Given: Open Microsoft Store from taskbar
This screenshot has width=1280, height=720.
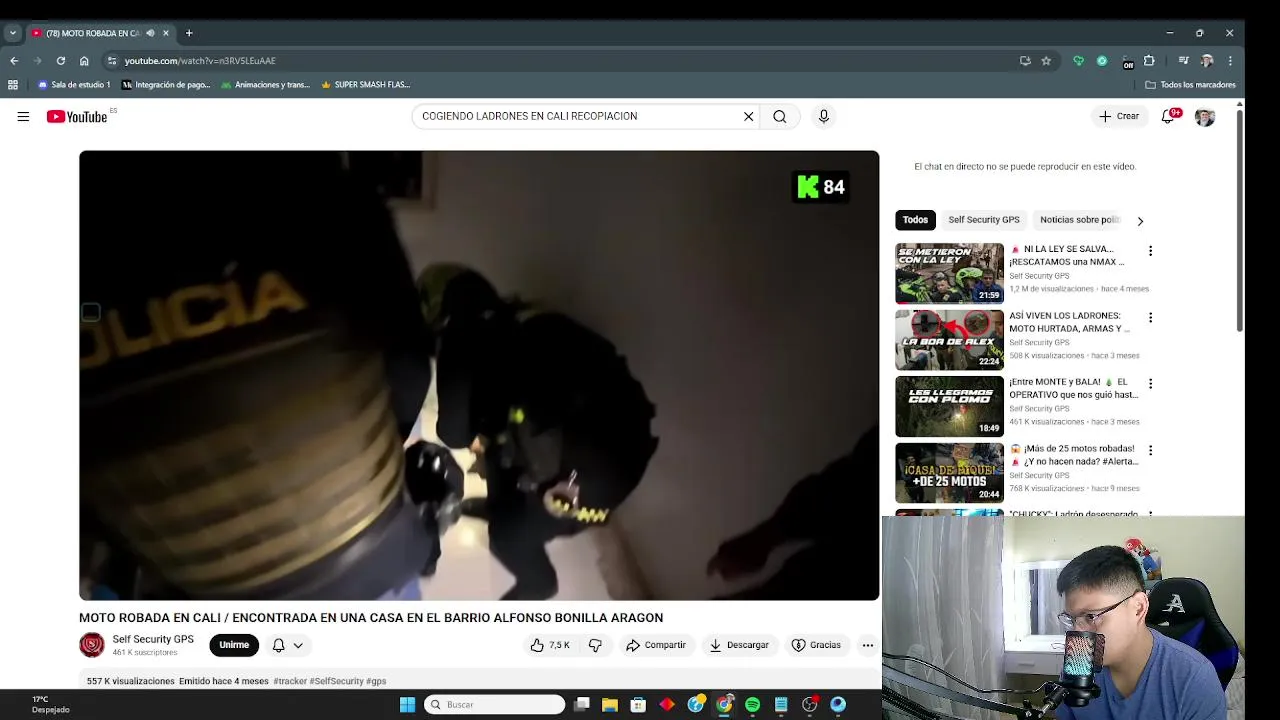Looking at the screenshot, I should point(638,705).
